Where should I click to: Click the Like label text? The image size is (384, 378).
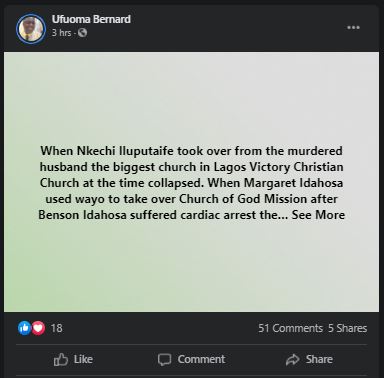[83, 359]
